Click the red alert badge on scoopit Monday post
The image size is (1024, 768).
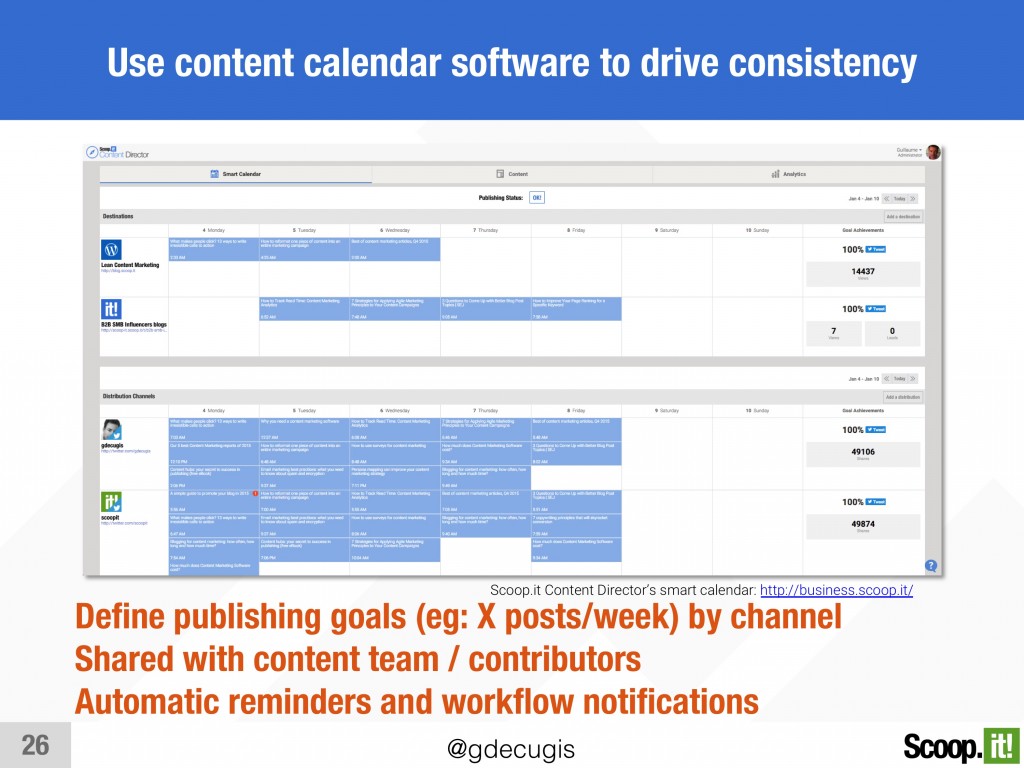pyautogui.click(x=255, y=494)
